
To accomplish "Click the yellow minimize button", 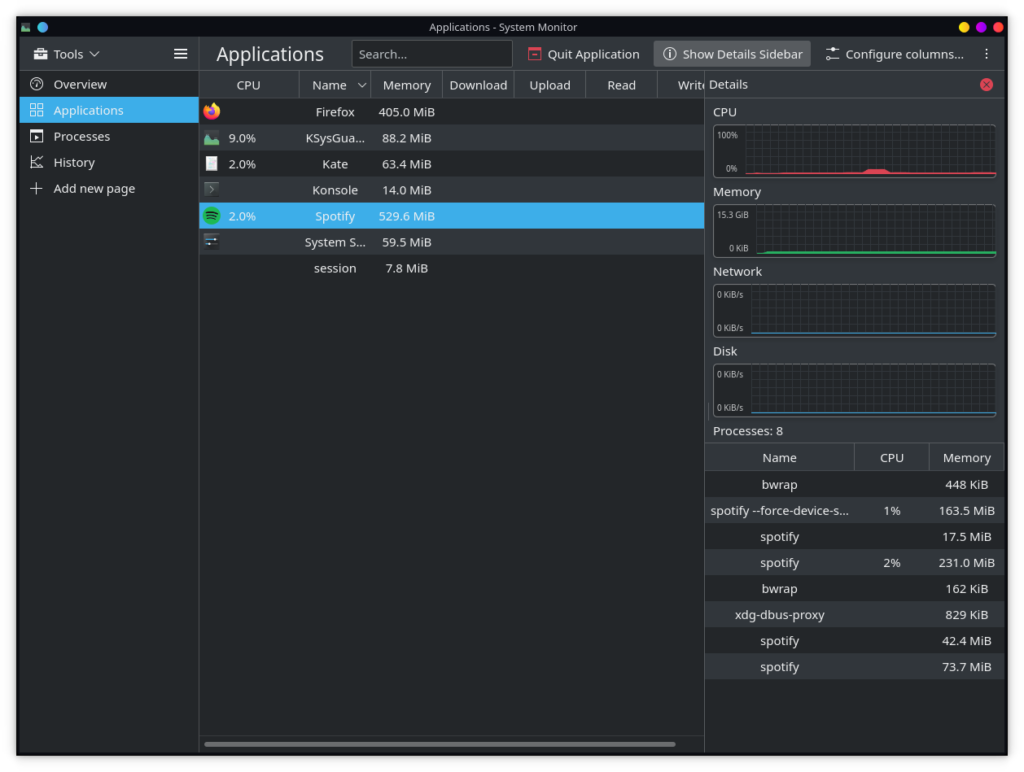I will click(964, 27).
